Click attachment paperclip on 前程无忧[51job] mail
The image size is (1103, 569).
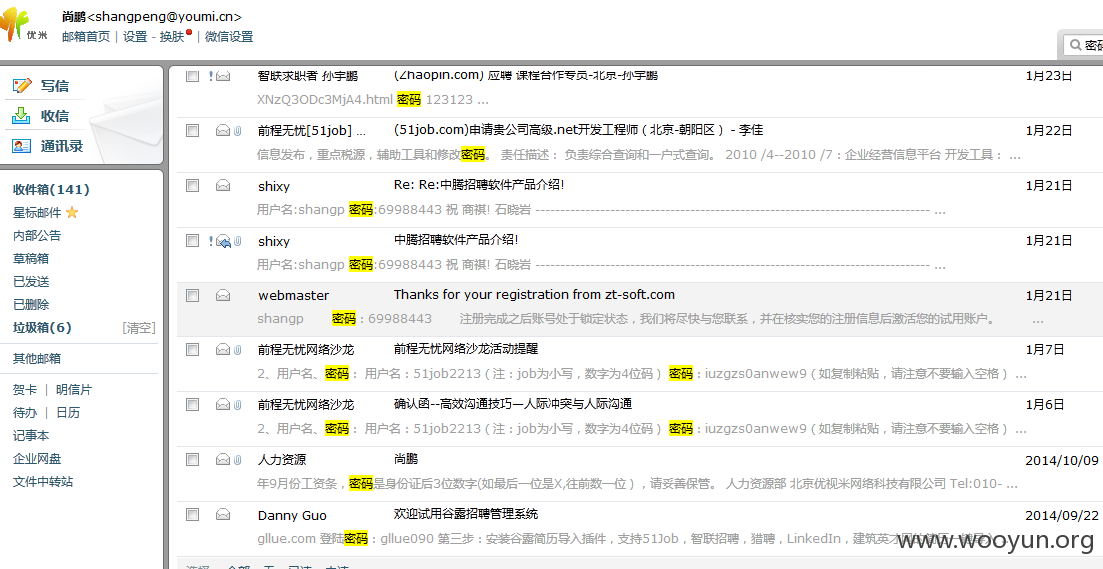[238, 130]
